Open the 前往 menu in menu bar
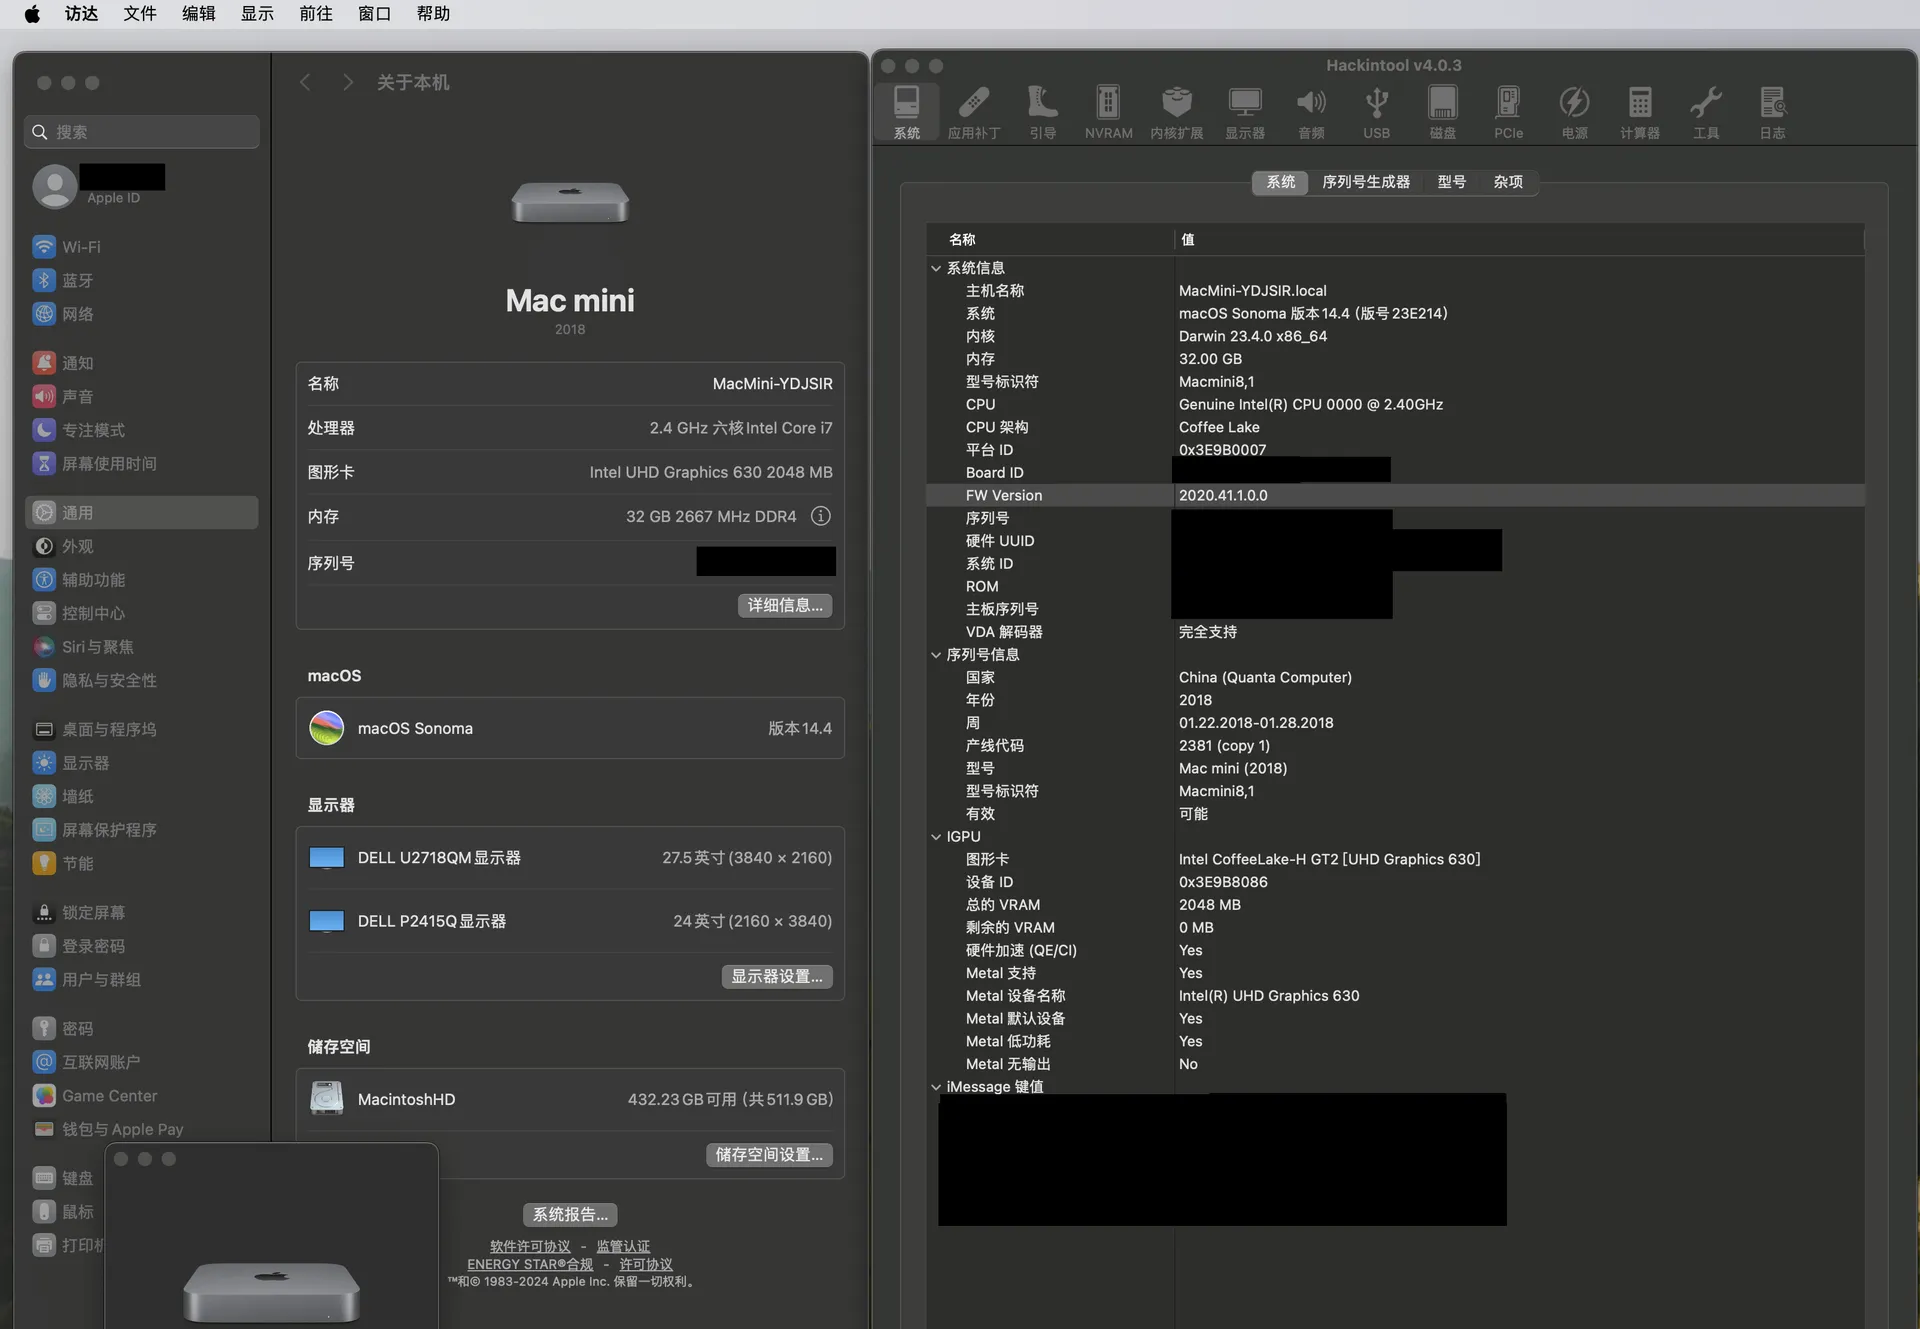1920x1329 pixels. click(315, 14)
